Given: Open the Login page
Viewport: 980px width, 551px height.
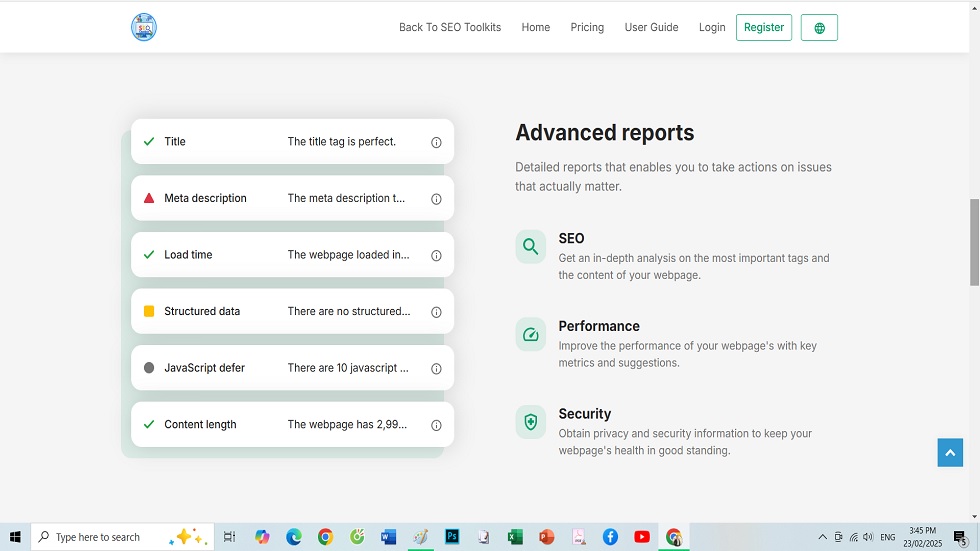Looking at the screenshot, I should (x=712, y=28).
